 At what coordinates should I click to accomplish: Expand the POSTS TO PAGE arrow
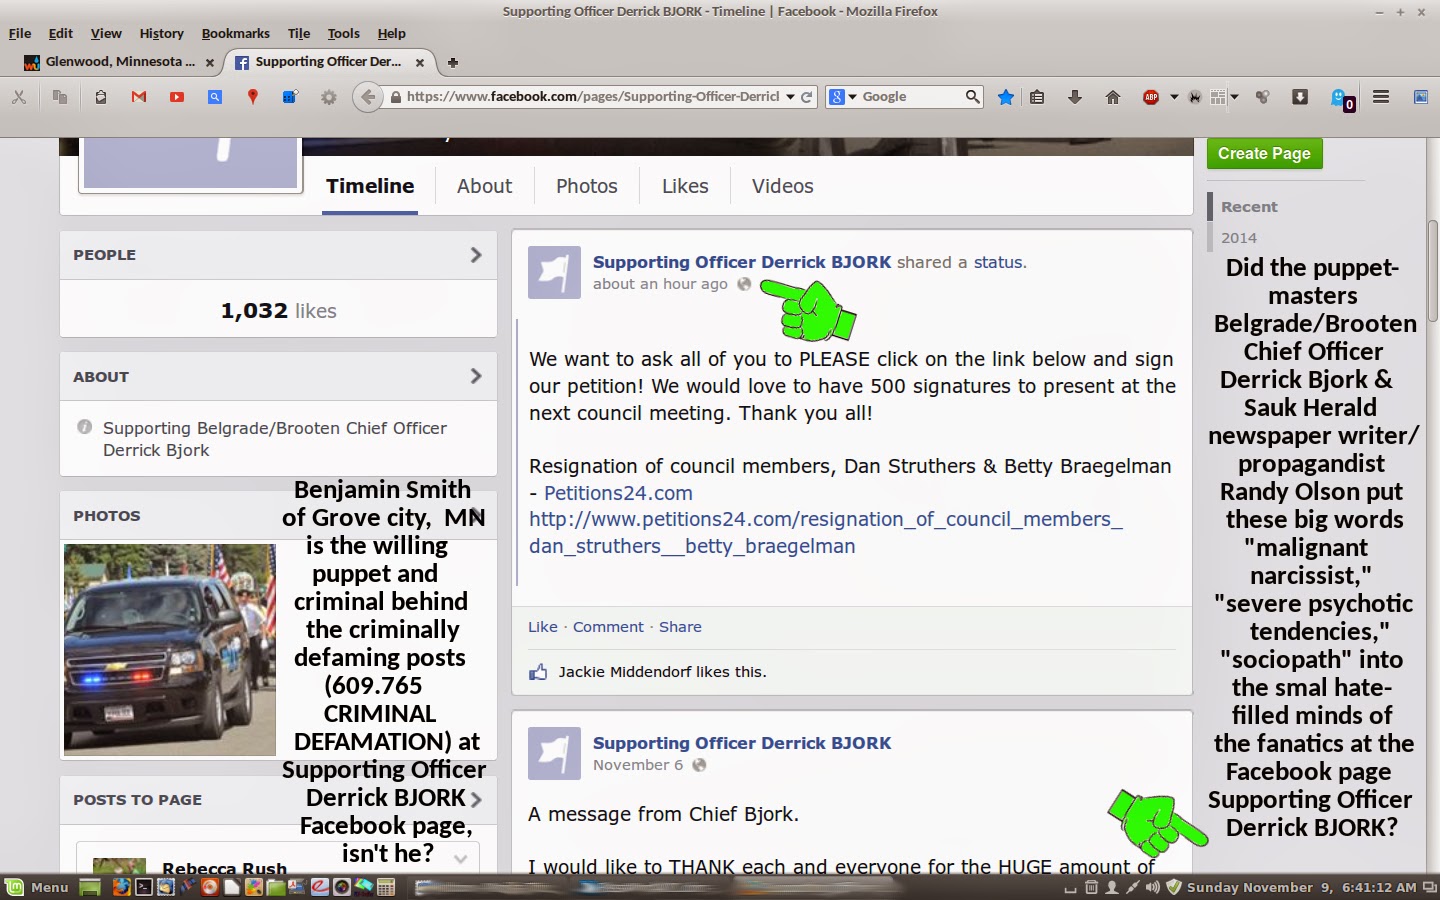[x=476, y=800]
